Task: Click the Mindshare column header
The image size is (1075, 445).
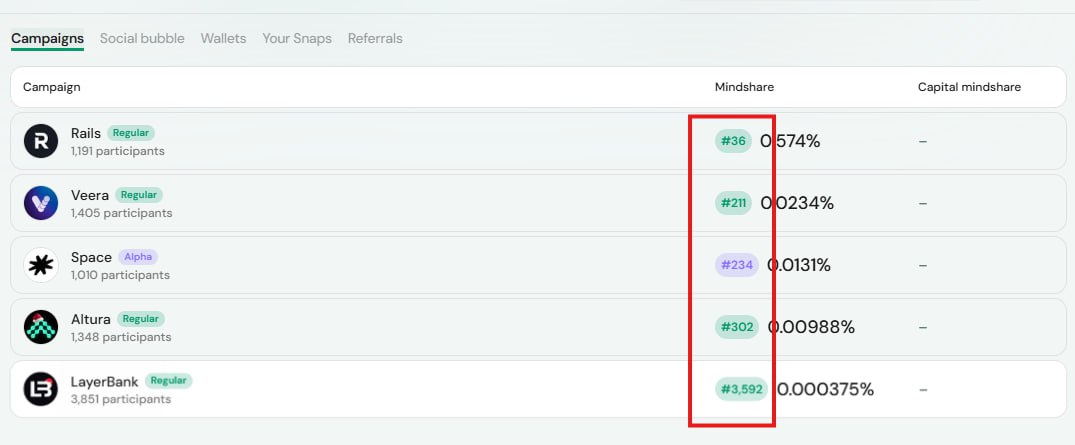Action: pyautogui.click(x=745, y=87)
